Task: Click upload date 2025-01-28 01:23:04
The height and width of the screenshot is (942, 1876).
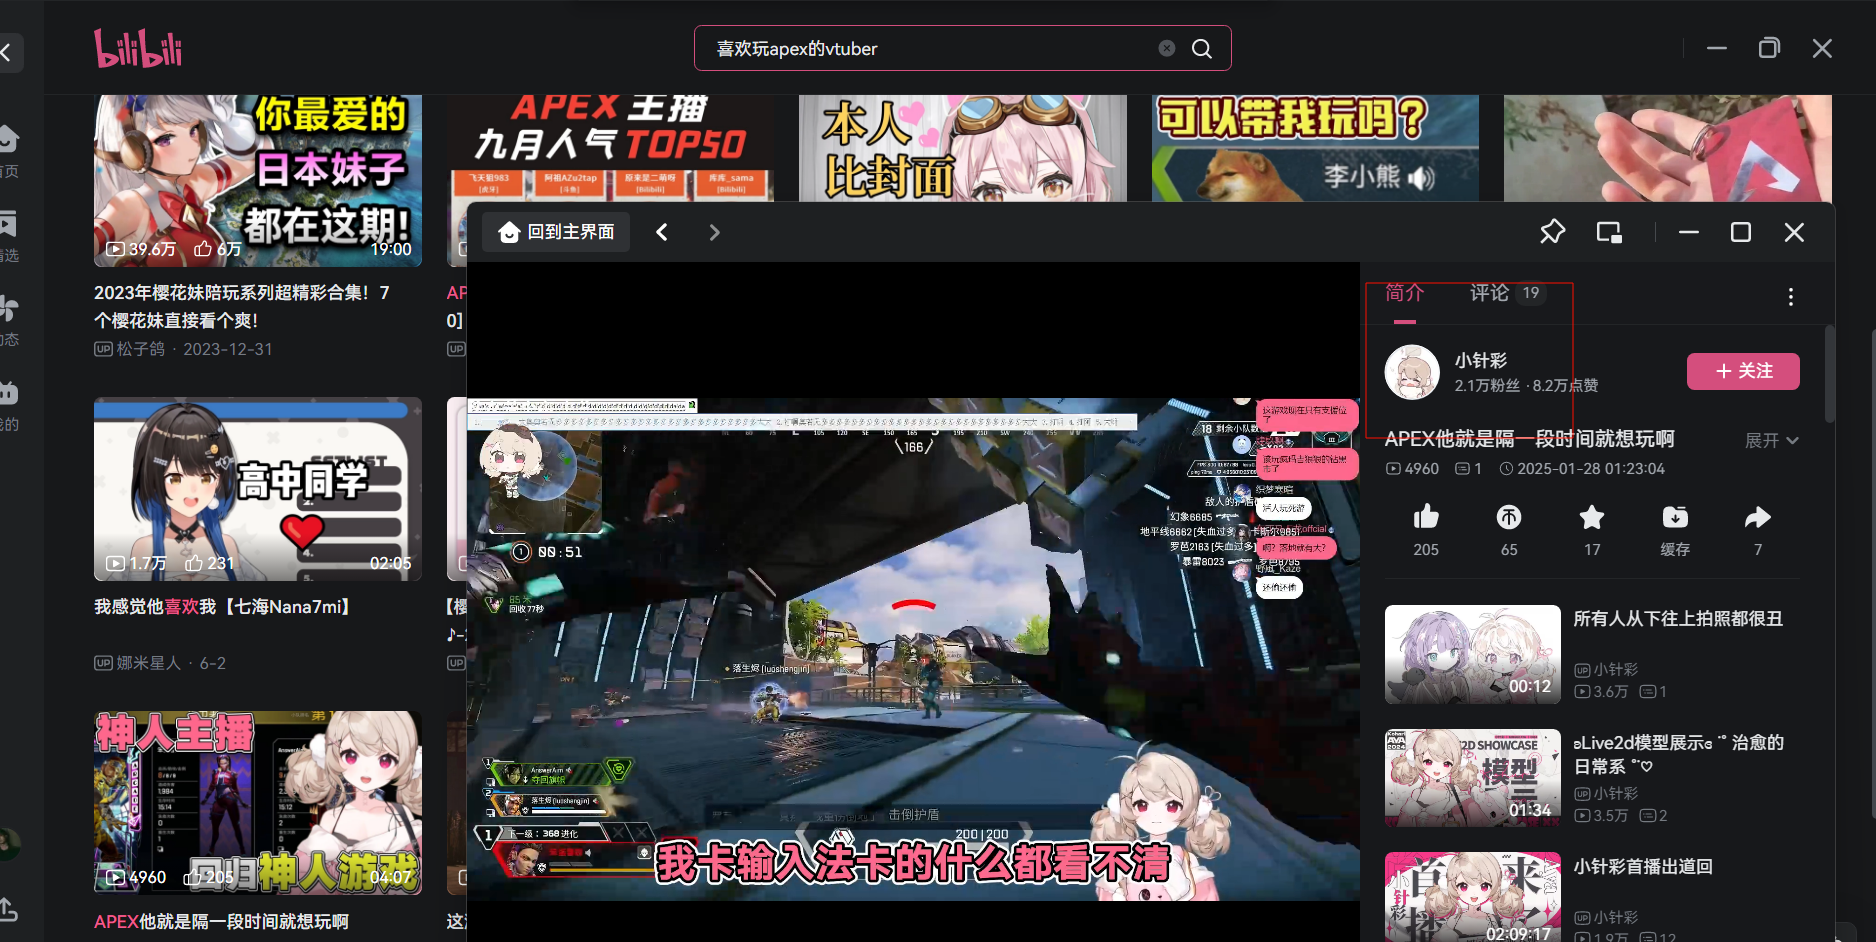Action: tap(1590, 469)
